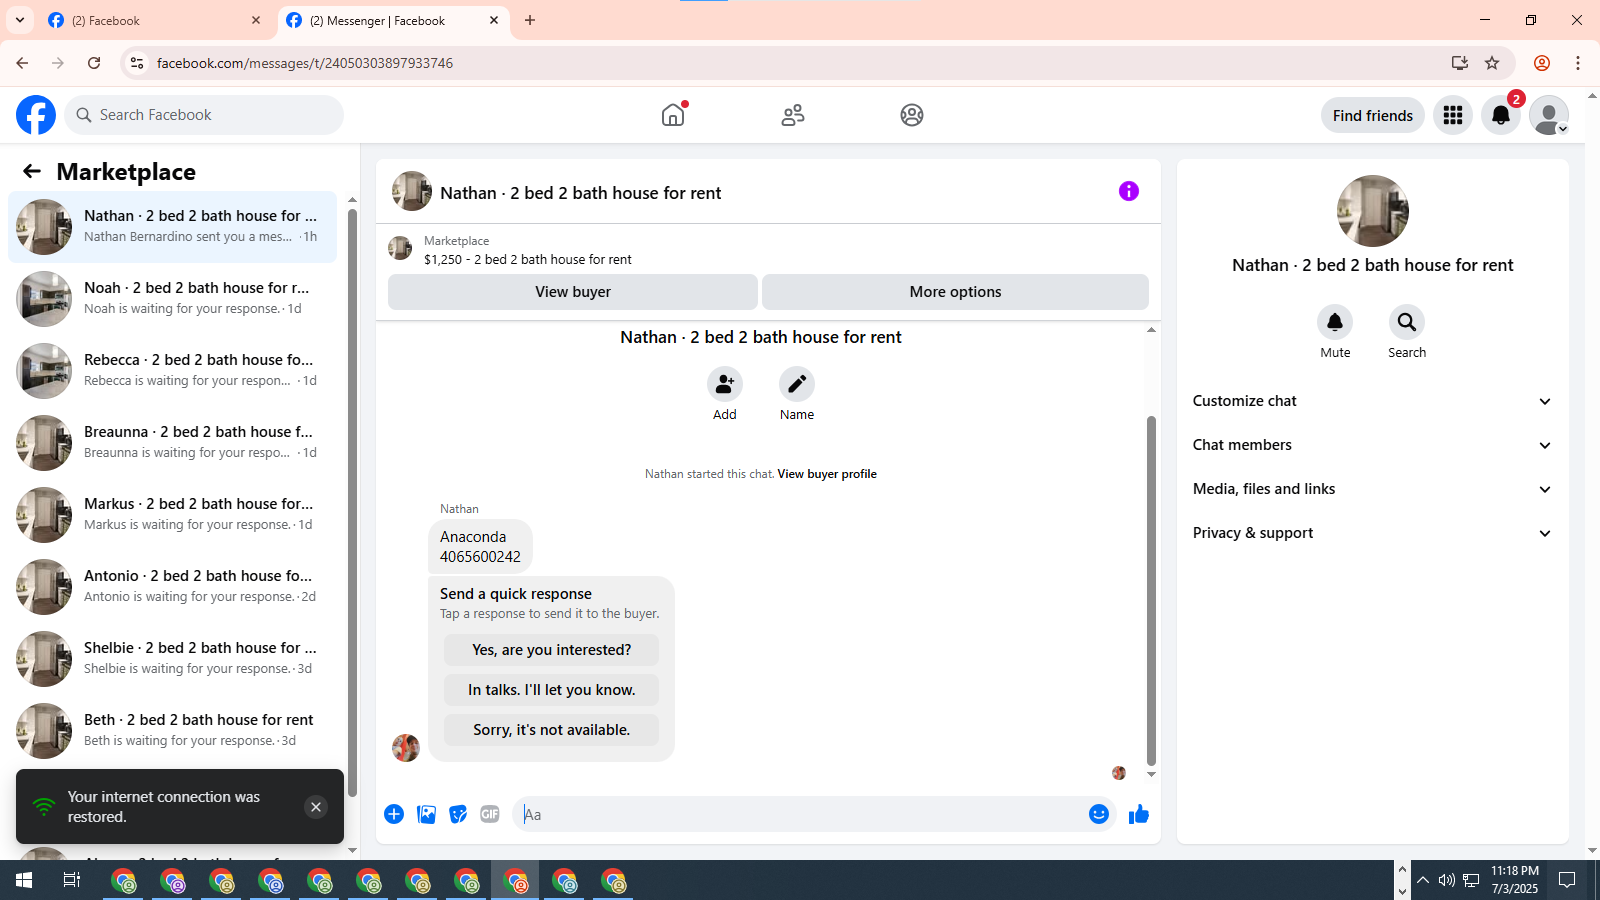This screenshot has width=1600, height=900.
Task: Open conversation information purple icon
Action: point(1129,191)
